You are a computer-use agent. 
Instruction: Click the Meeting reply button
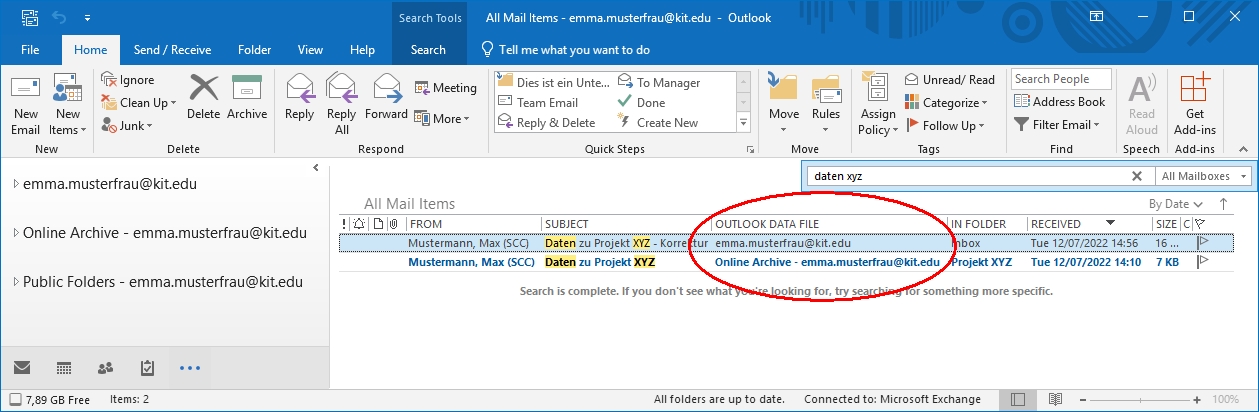click(x=445, y=88)
